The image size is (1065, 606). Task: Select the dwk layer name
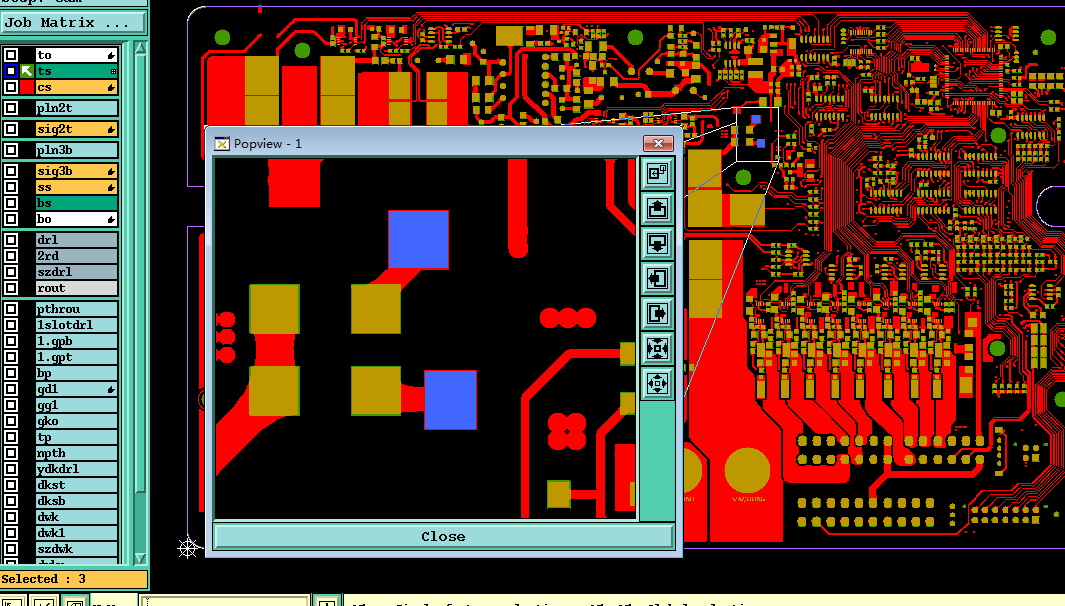click(77, 517)
